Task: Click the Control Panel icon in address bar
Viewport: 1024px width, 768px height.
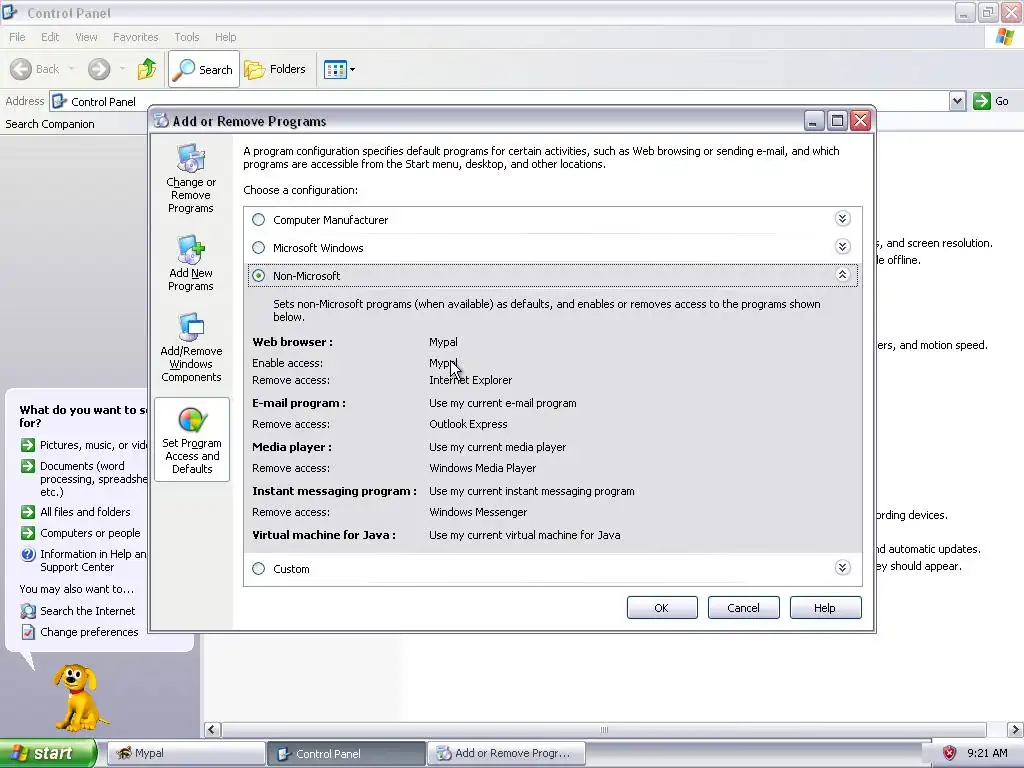Action: (x=59, y=101)
